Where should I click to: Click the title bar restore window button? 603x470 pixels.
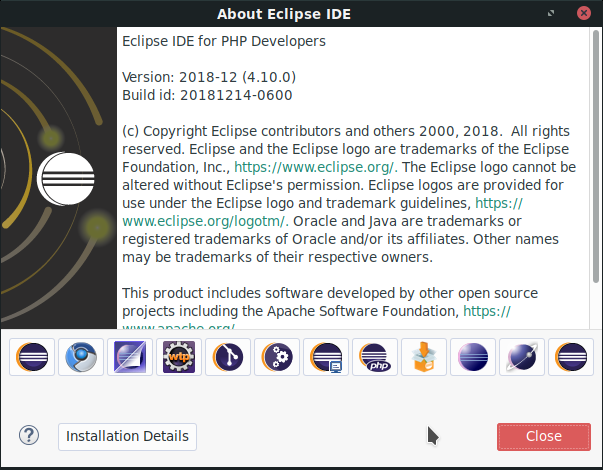tap(551, 13)
